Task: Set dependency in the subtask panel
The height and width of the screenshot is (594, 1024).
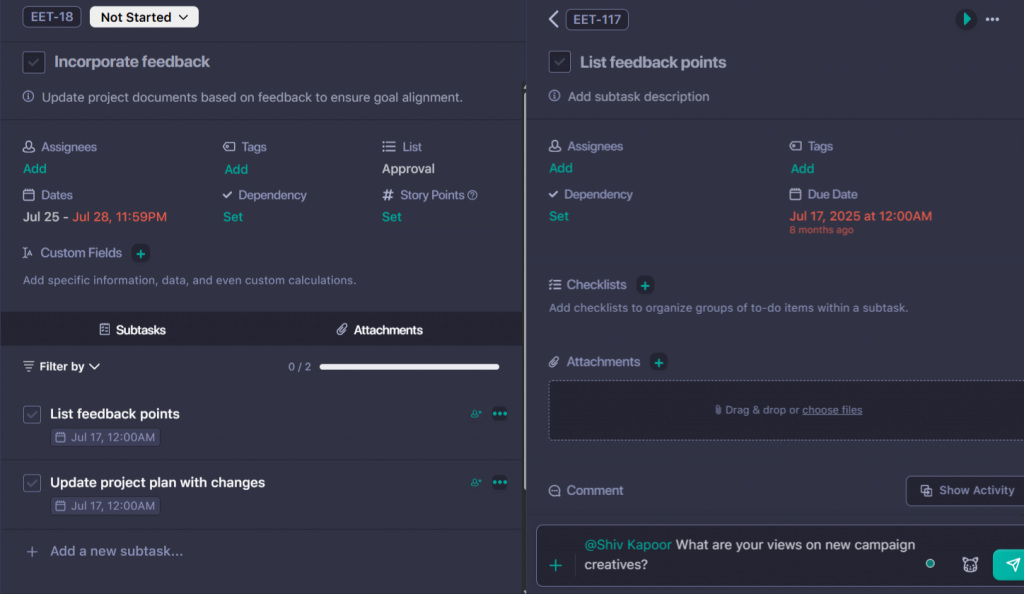Action: pyautogui.click(x=558, y=216)
